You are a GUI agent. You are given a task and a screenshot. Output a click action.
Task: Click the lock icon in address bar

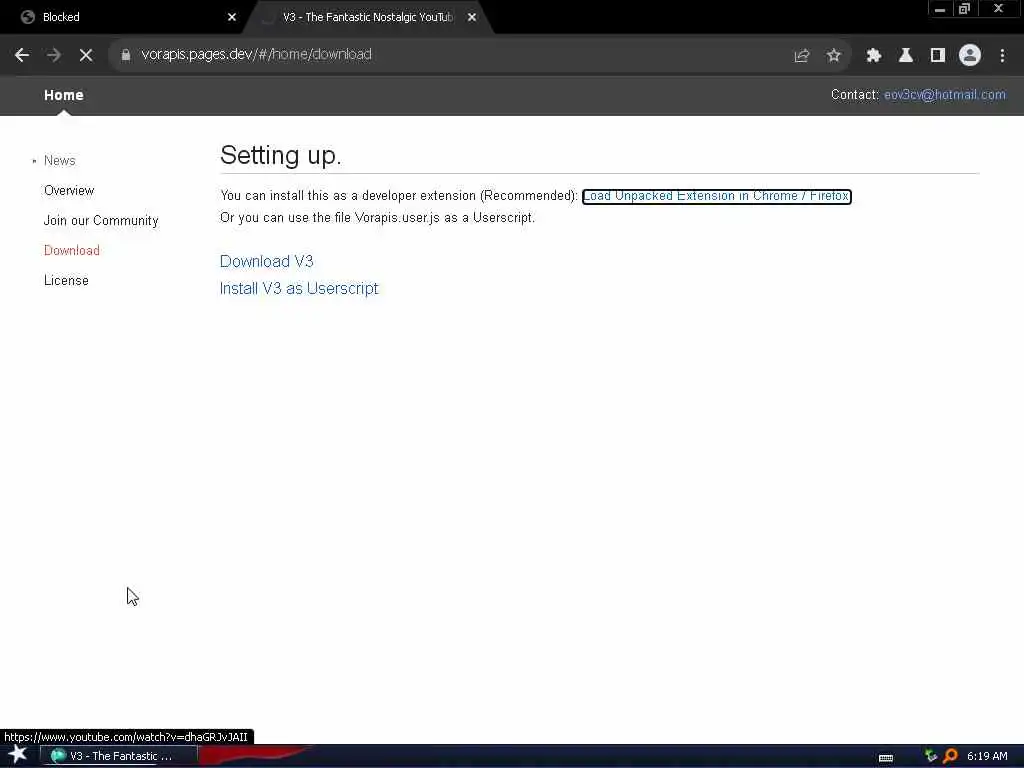(126, 55)
